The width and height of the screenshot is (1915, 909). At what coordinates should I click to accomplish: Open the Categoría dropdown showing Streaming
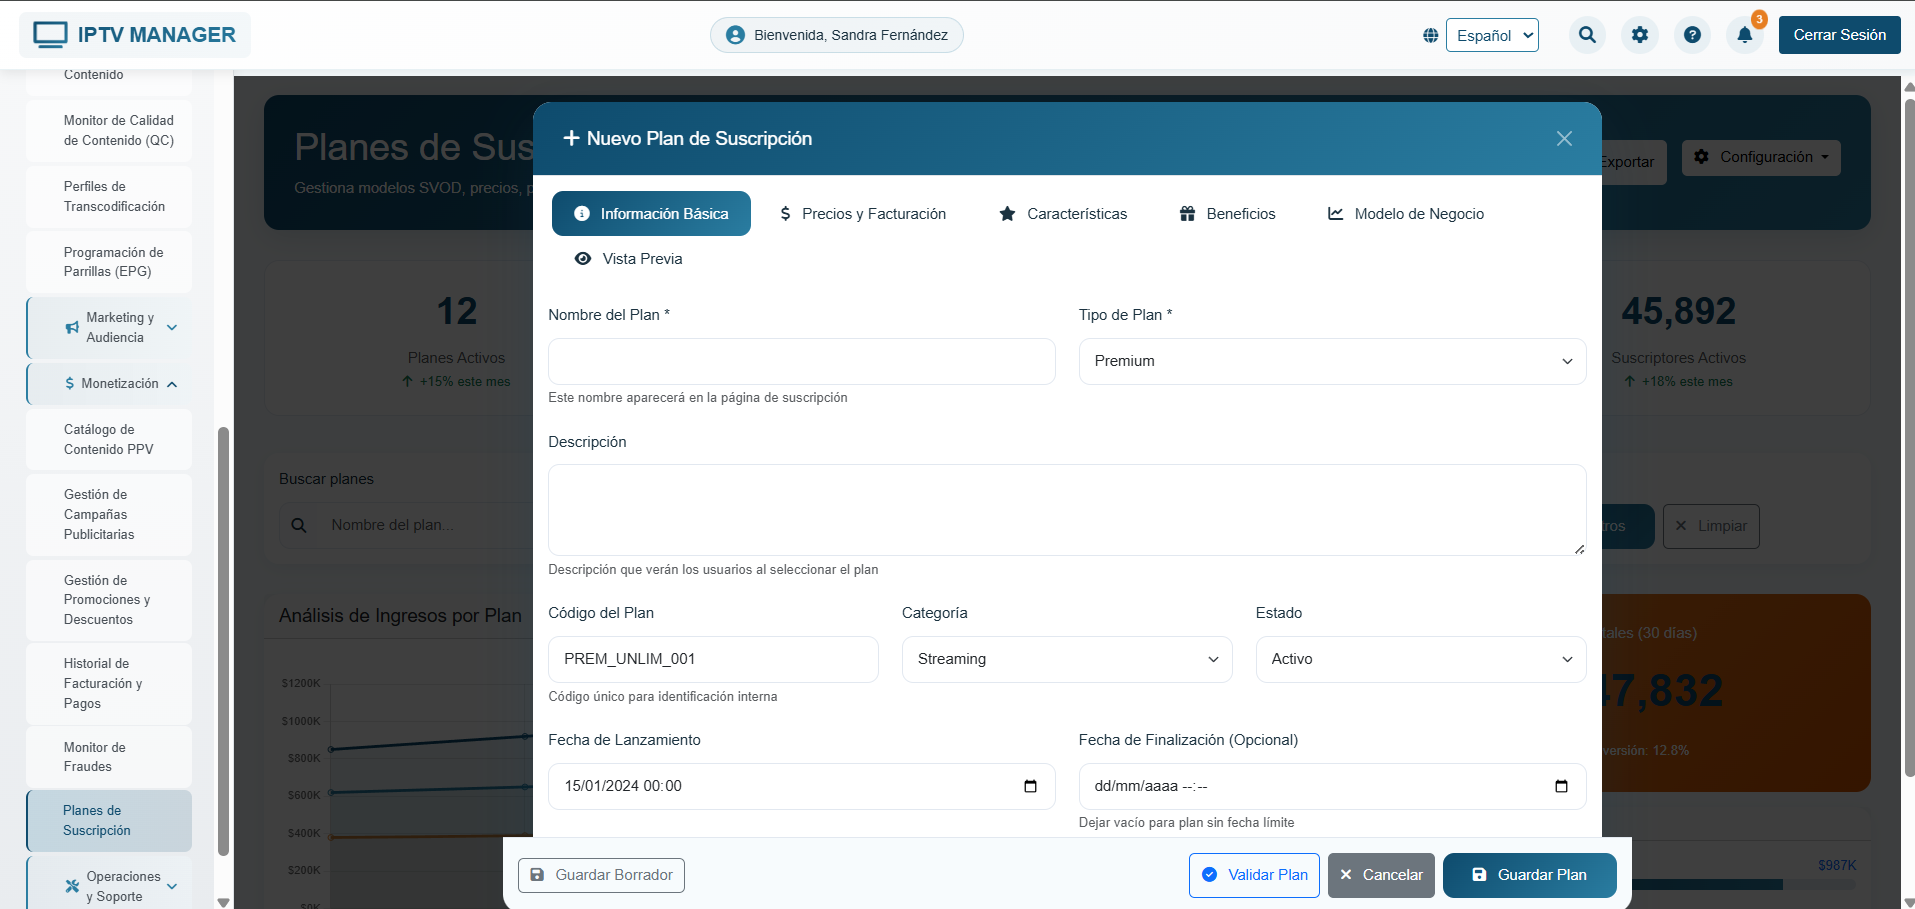(1066, 659)
